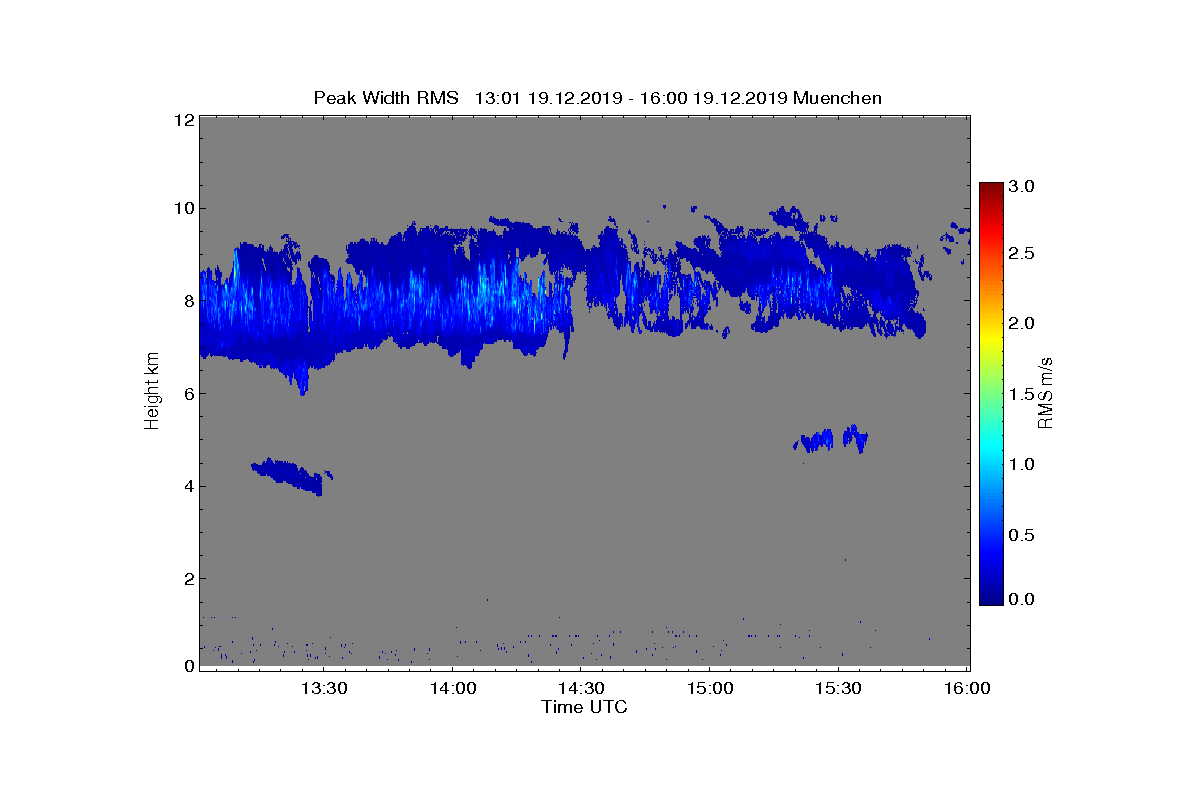The height and width of the screenshot is (800, 1200).
Task: Click the 'Time UTC' axis label
Action: (584, 707)
